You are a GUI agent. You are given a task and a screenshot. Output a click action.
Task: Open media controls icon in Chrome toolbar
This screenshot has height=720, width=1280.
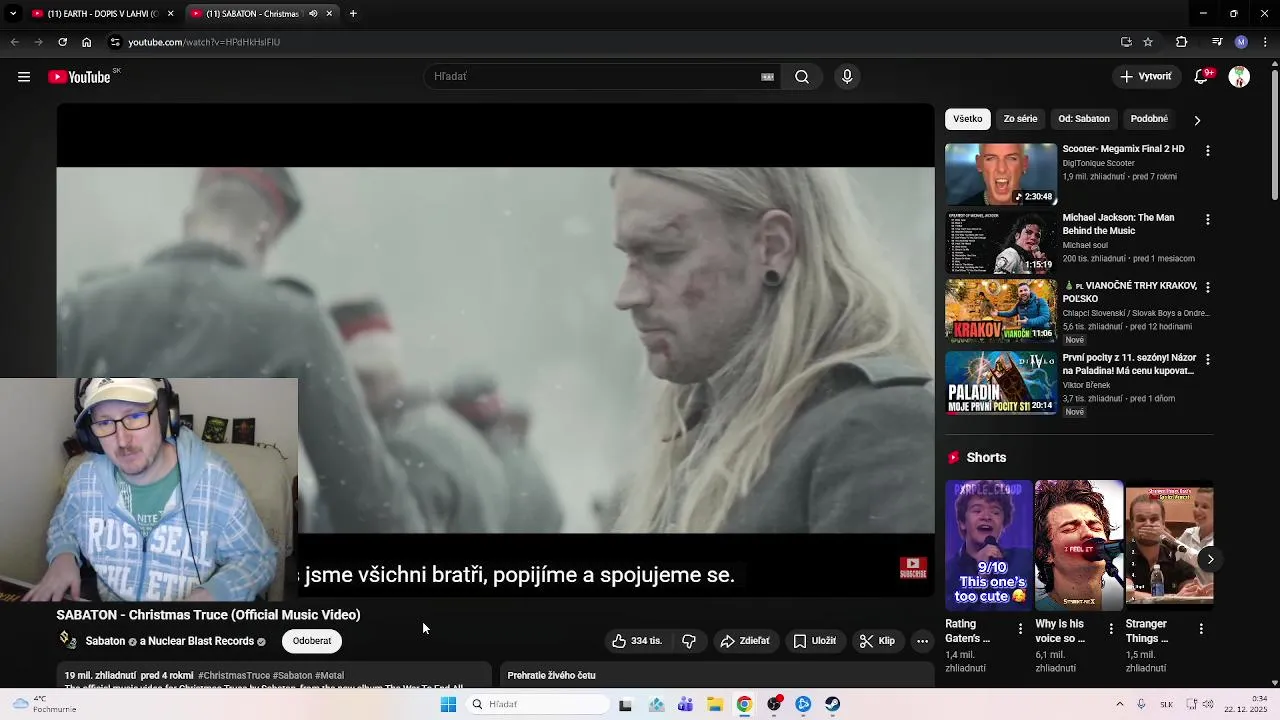coord(1216,42)
